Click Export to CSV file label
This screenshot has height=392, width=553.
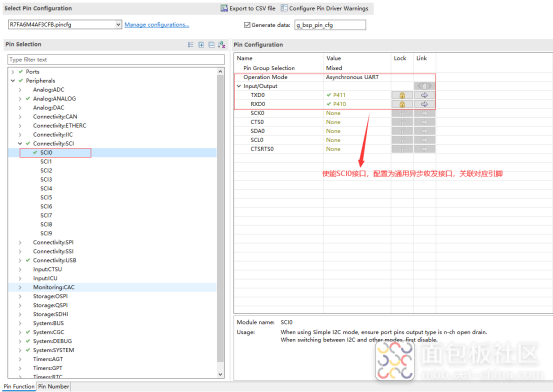pyautogui.click(x=252, y=8)
